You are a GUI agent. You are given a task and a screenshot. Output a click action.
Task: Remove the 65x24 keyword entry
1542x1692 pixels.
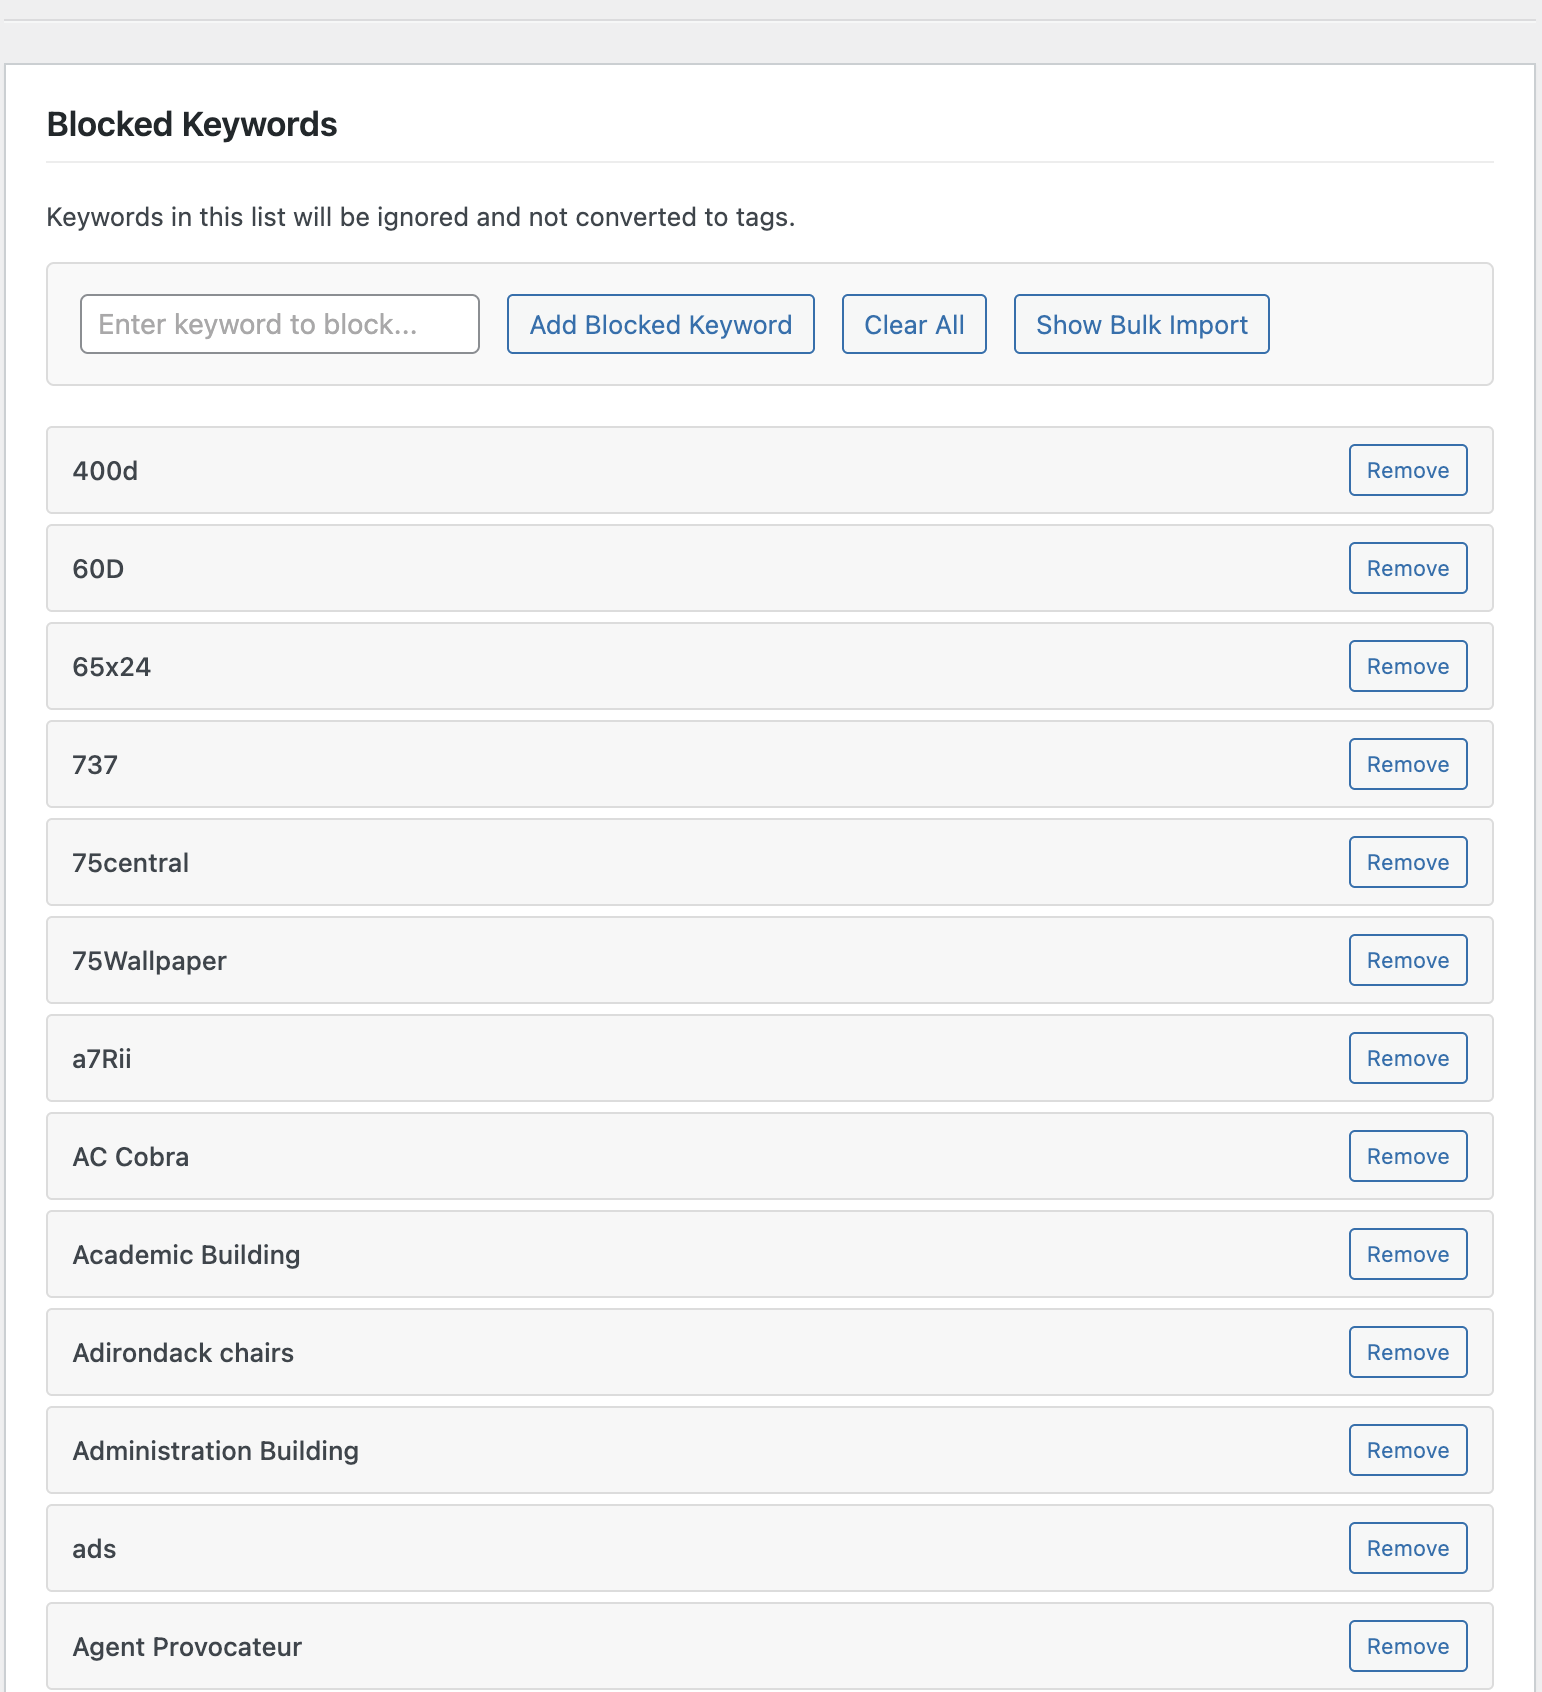[x=1407, y=666]
